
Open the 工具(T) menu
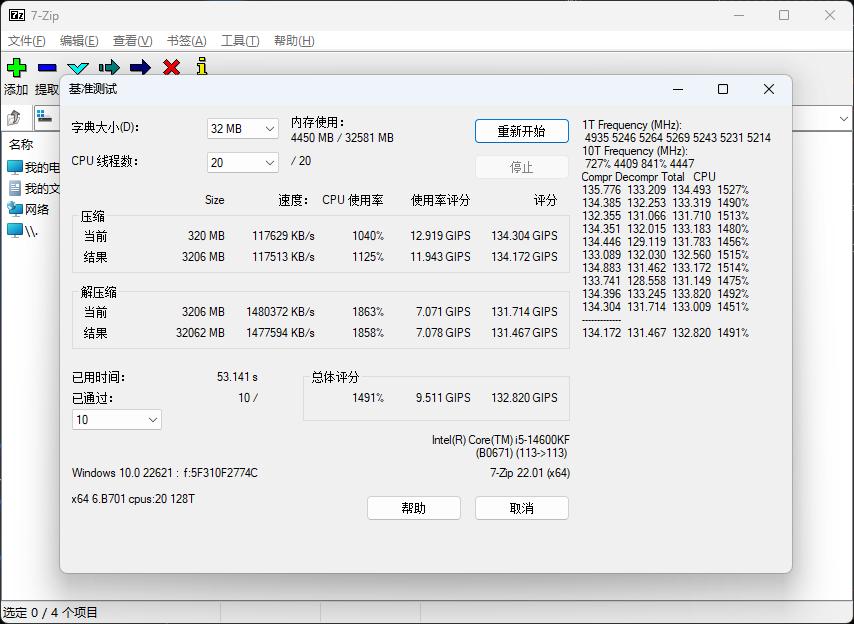pyautogui.click(x=240, y=41)
